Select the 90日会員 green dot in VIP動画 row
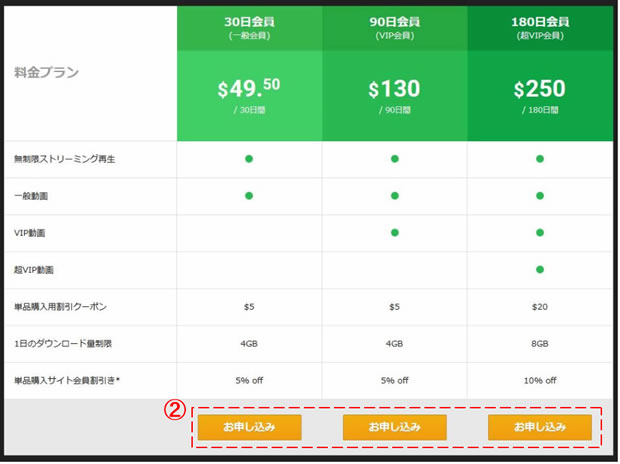 click(394, 233)
